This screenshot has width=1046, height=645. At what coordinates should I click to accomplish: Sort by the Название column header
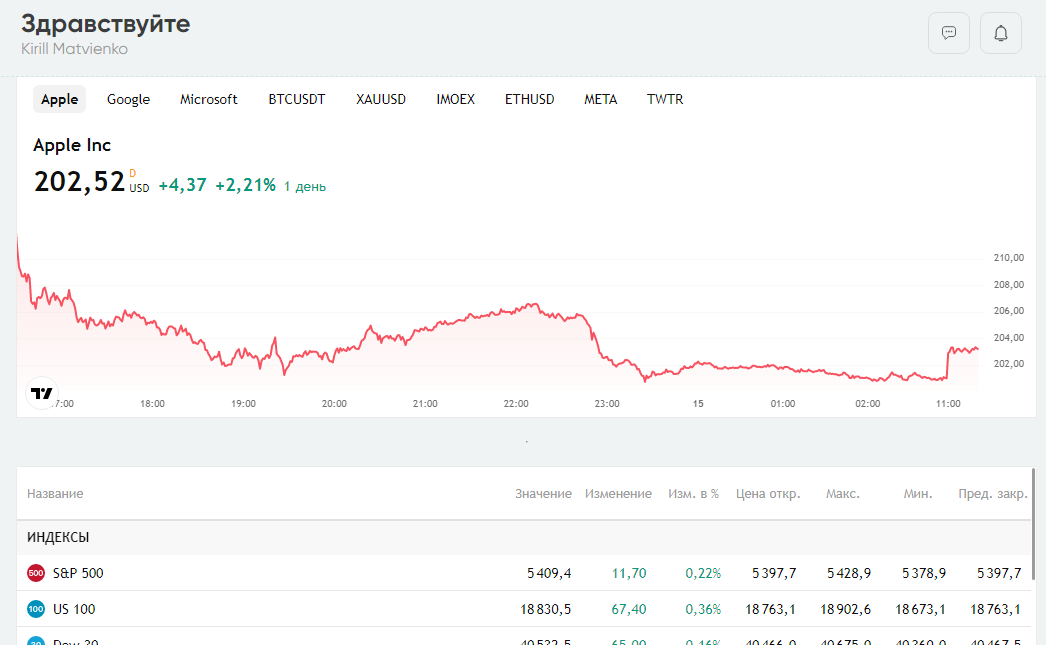(55, 494)
